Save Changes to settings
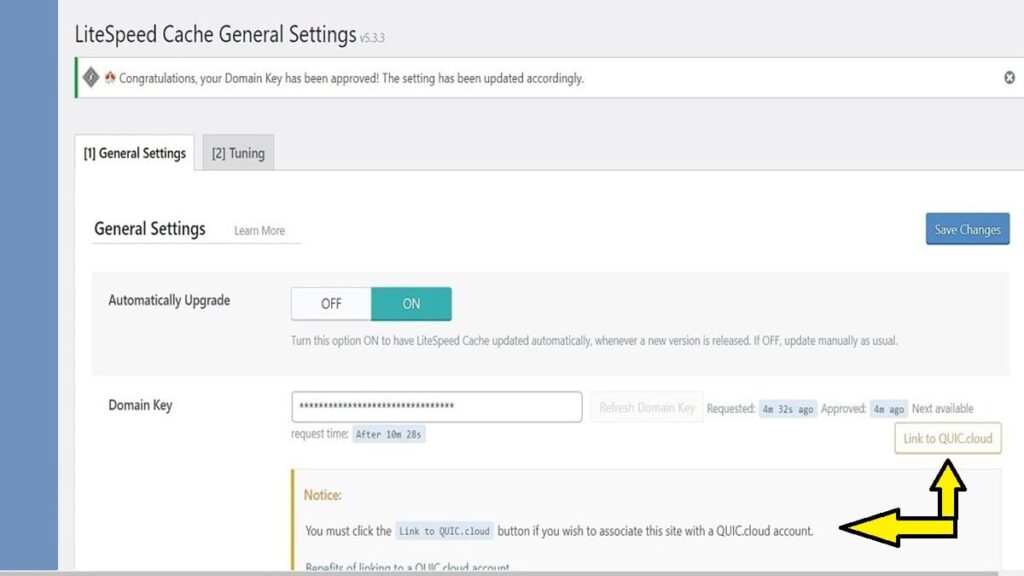The image size is (1024, 576). 967,229
